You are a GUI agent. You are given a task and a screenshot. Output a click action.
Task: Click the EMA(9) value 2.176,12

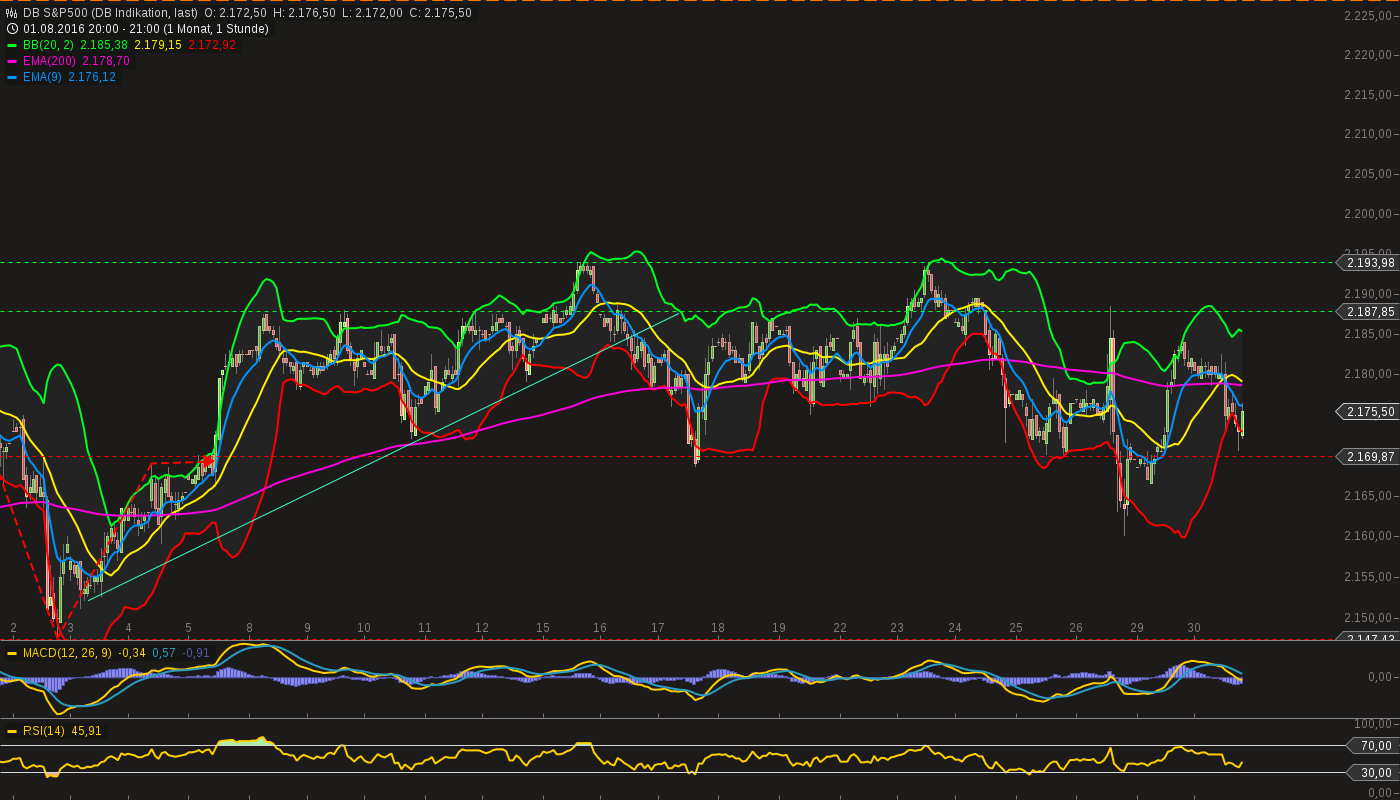click(x=92, y=77)
